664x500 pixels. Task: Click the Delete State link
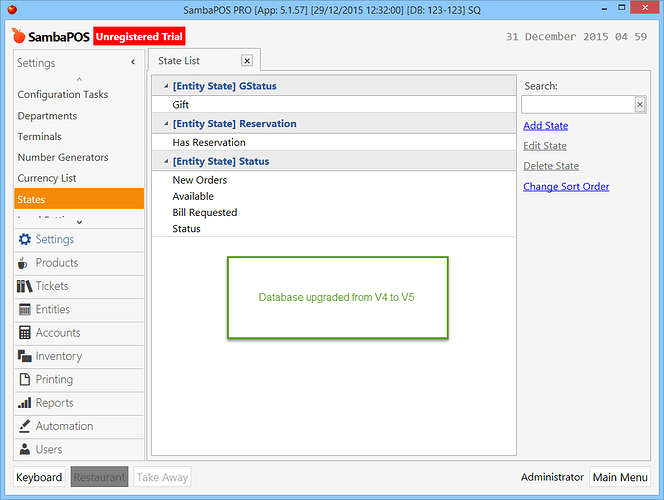point(551,166)
